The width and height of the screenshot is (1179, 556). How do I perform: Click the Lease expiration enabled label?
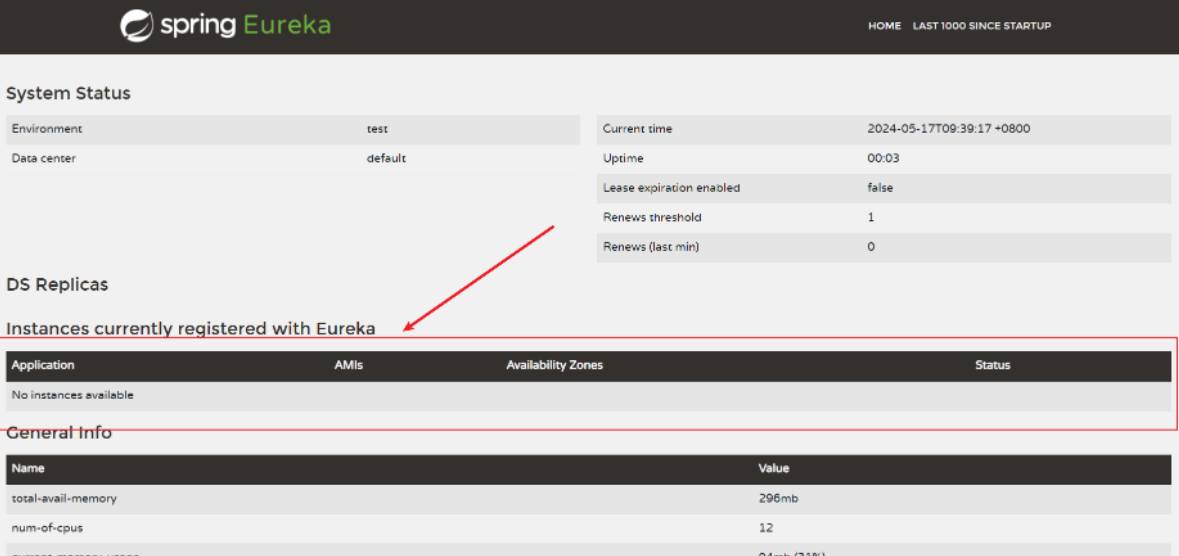pyautogui.click(x=671, y=188)
